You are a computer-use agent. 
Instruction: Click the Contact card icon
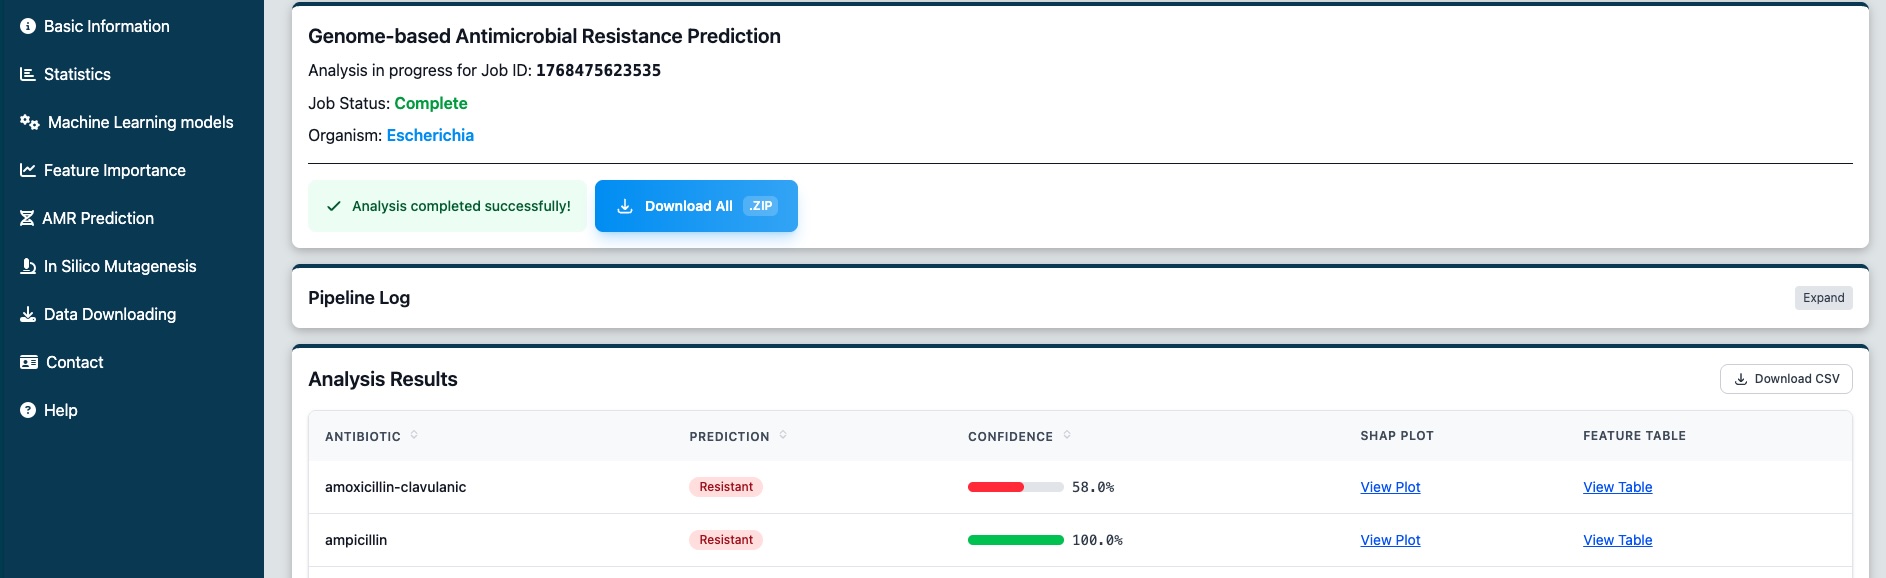coord(29,362)
